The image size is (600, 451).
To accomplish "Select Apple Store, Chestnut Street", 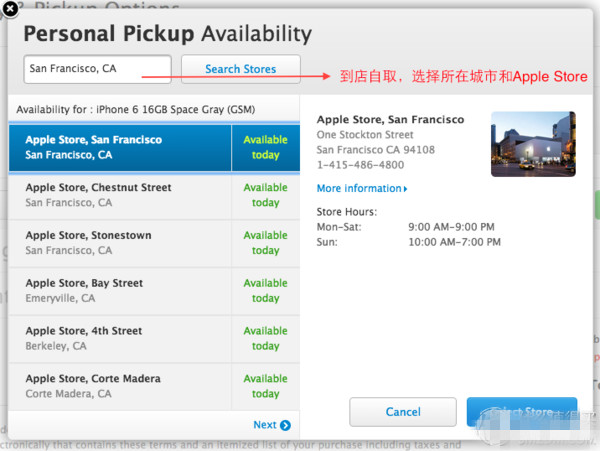I will (x=120, y=195).
